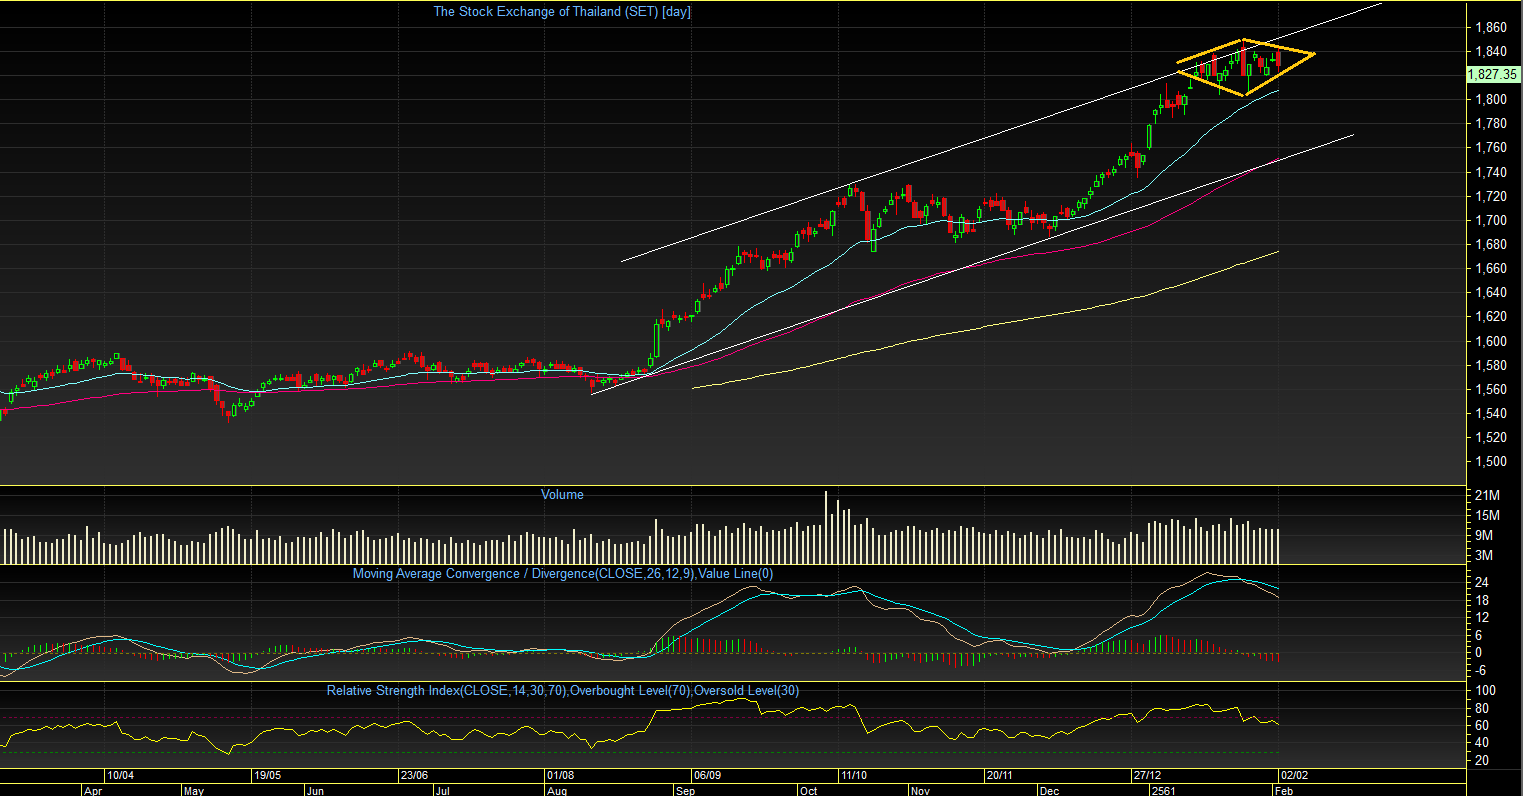Click the "2561" year label on the time axis
The image size is (1523, 796).
pyautogui.click(x=1162, y=789)
